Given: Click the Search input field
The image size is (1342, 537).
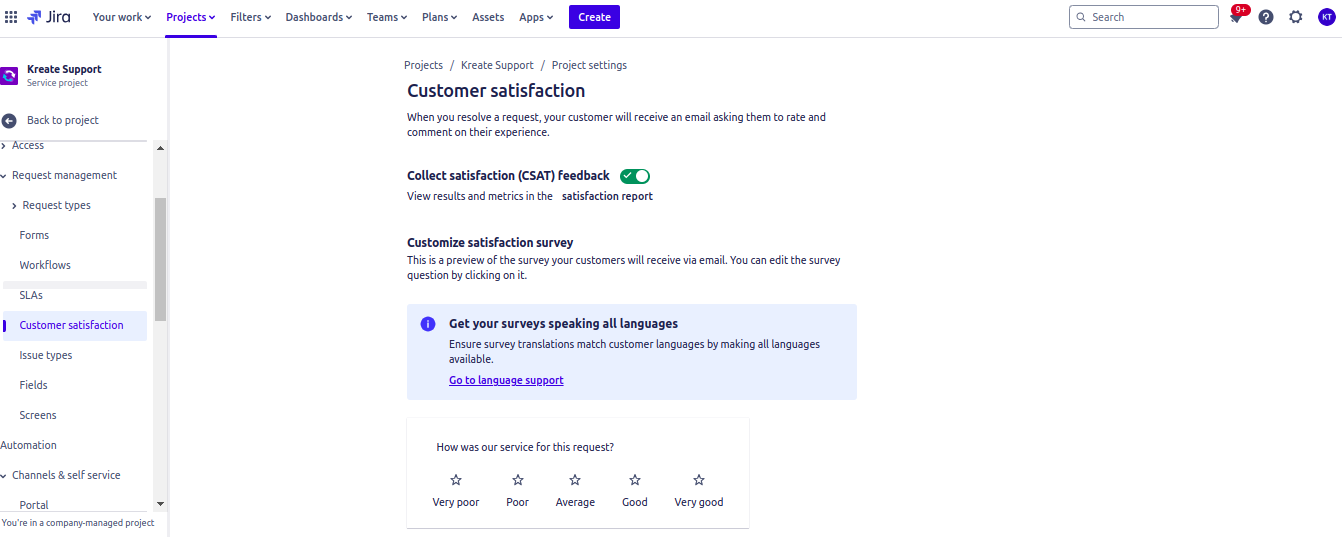Looking at the screenshot, I should (1144, 17).
